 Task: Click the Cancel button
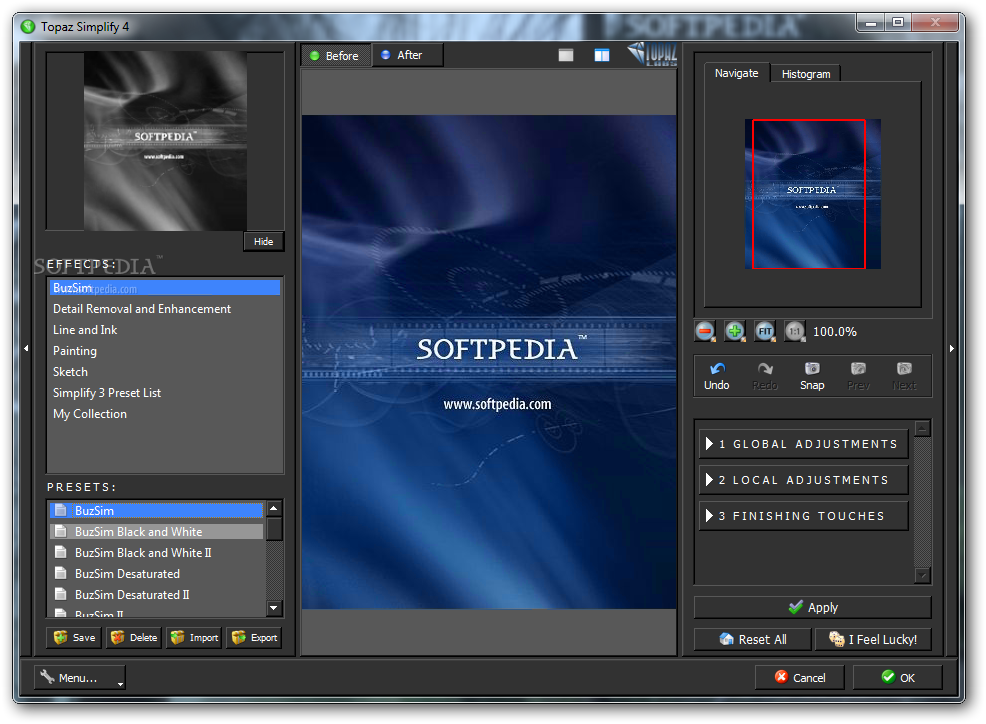click(800, 677)
